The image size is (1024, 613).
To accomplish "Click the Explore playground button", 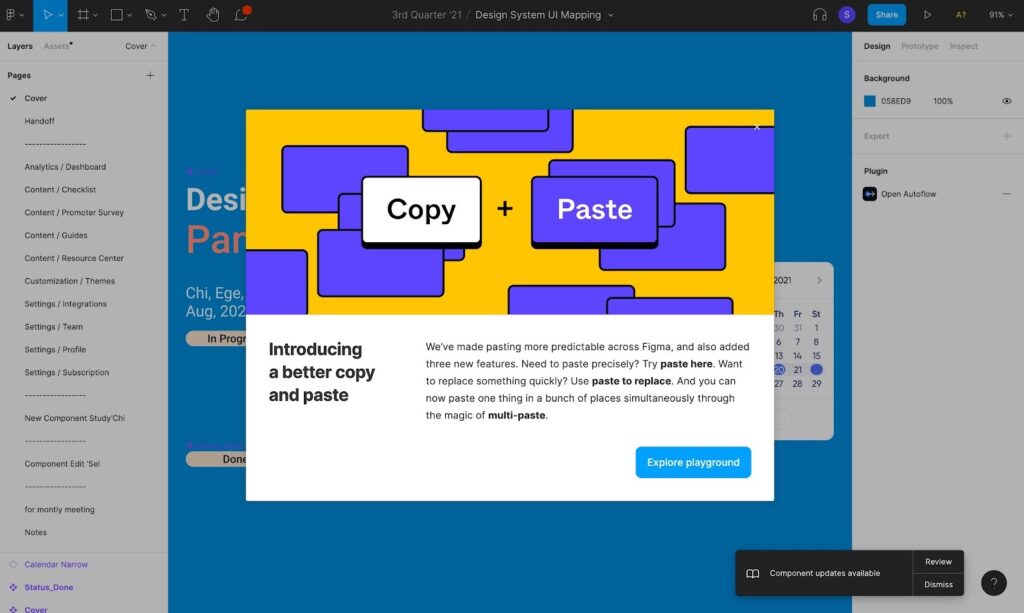I will 693,462.
